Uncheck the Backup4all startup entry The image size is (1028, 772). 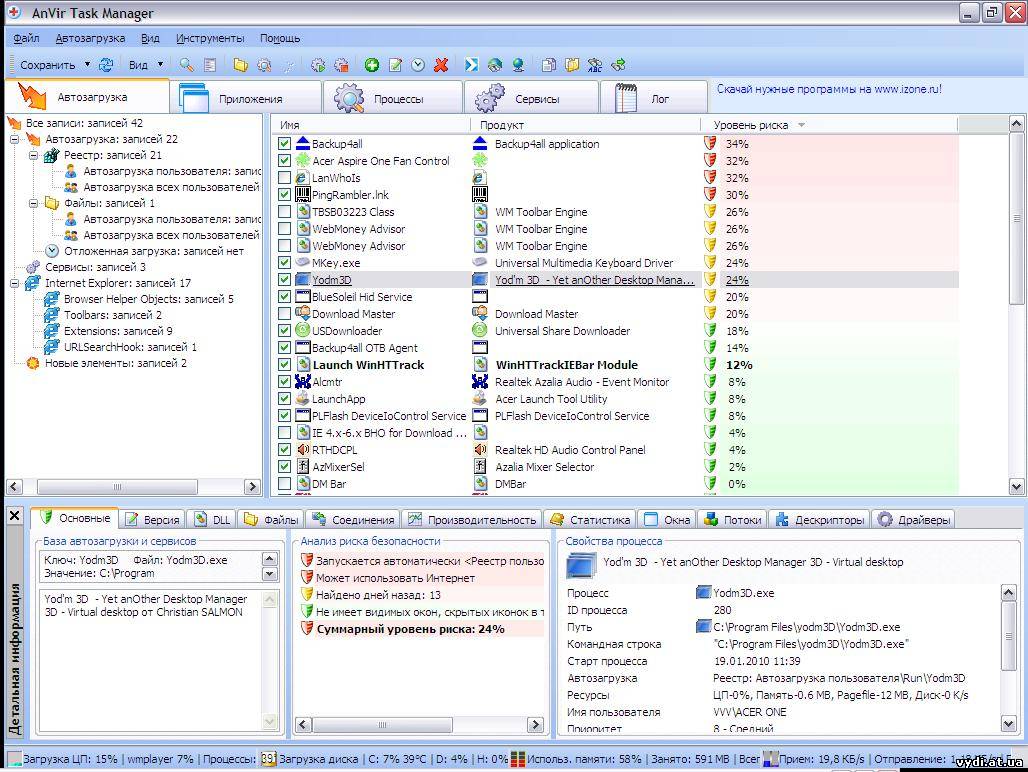coord(285,144)
